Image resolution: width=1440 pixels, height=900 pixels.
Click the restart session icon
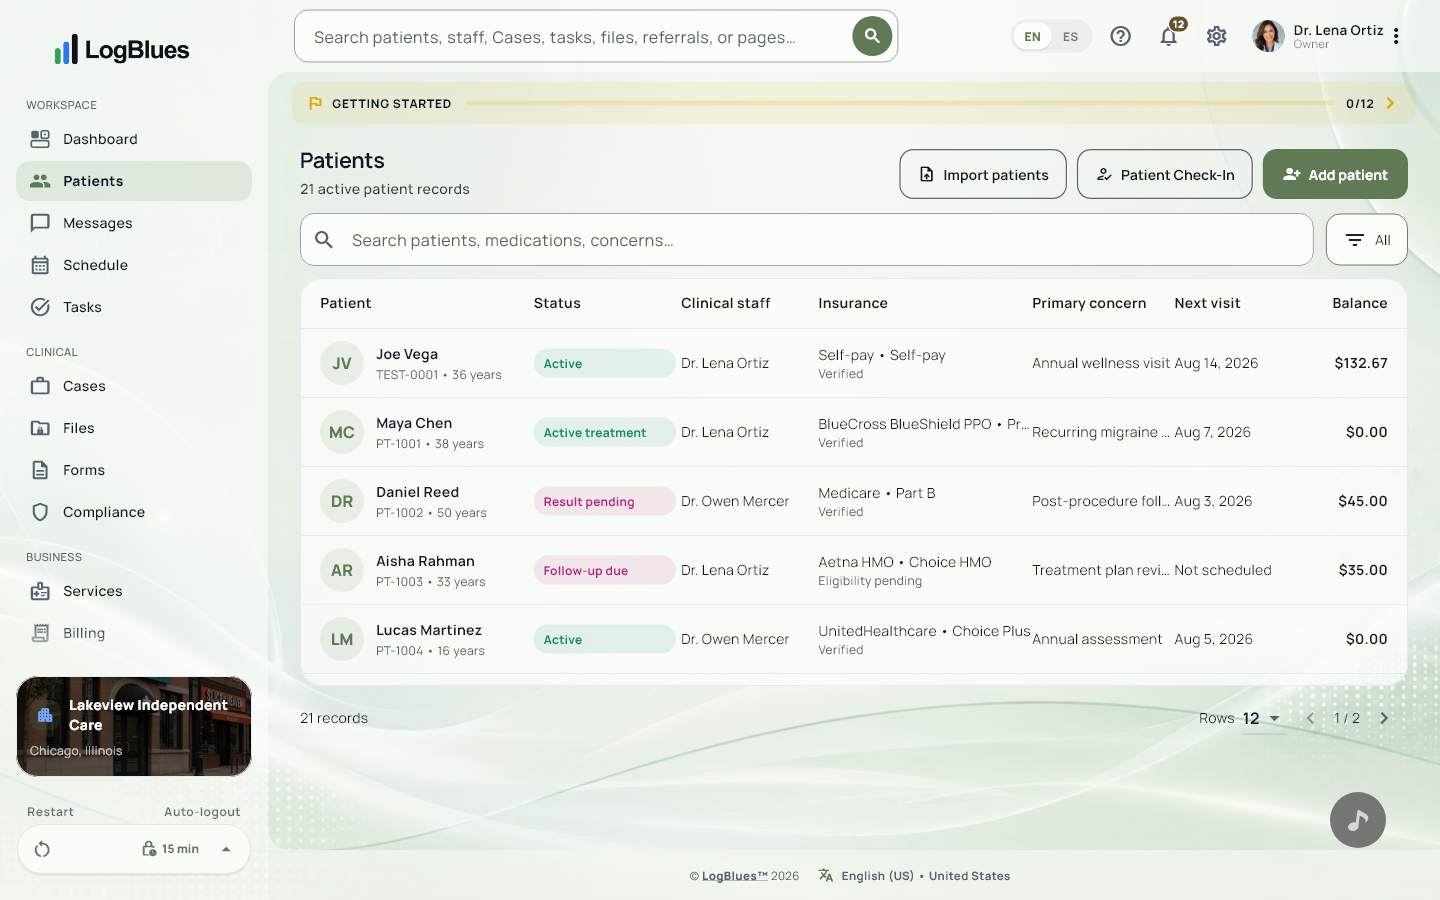(42, 849)
